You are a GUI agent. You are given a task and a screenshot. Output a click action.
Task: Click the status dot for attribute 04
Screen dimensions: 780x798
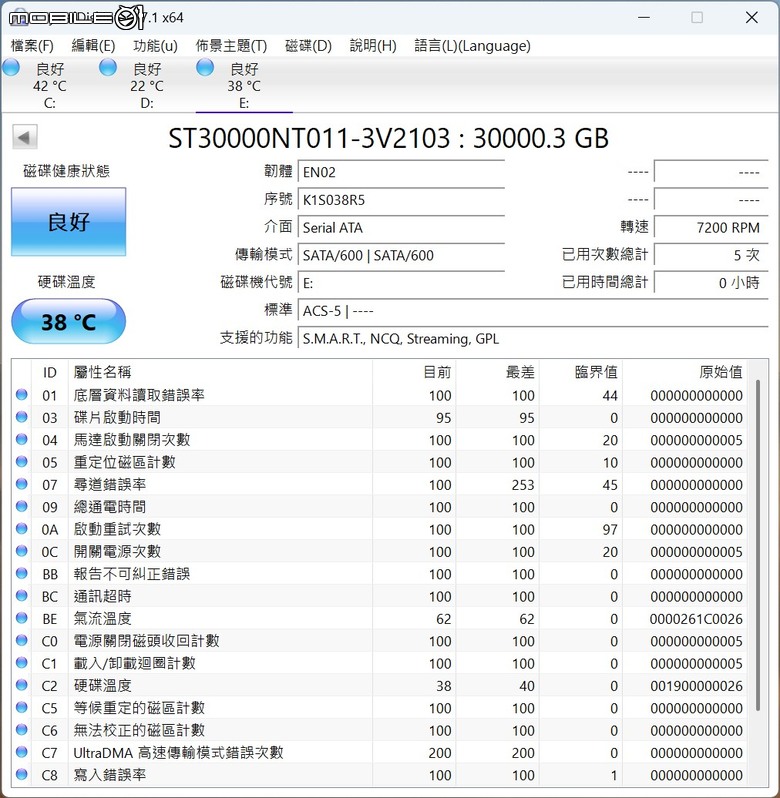[x=21, y=439]
